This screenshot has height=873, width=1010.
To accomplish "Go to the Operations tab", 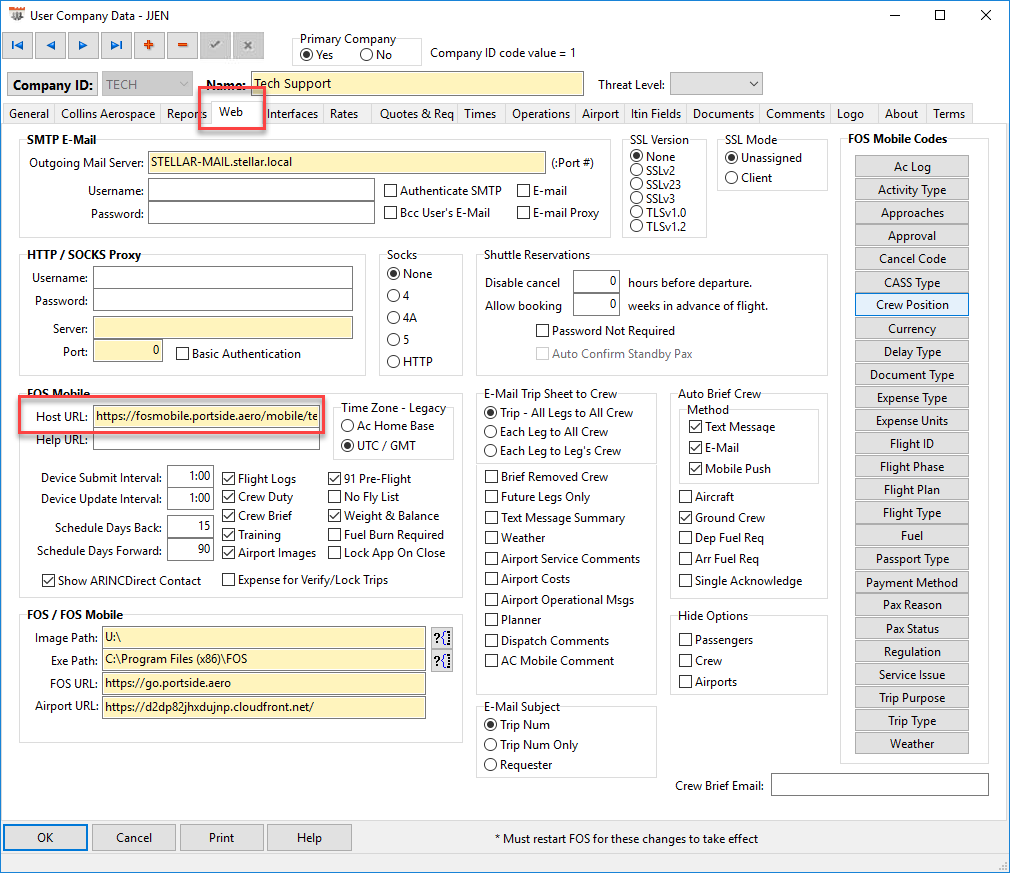I will click(x=541, y=113).
